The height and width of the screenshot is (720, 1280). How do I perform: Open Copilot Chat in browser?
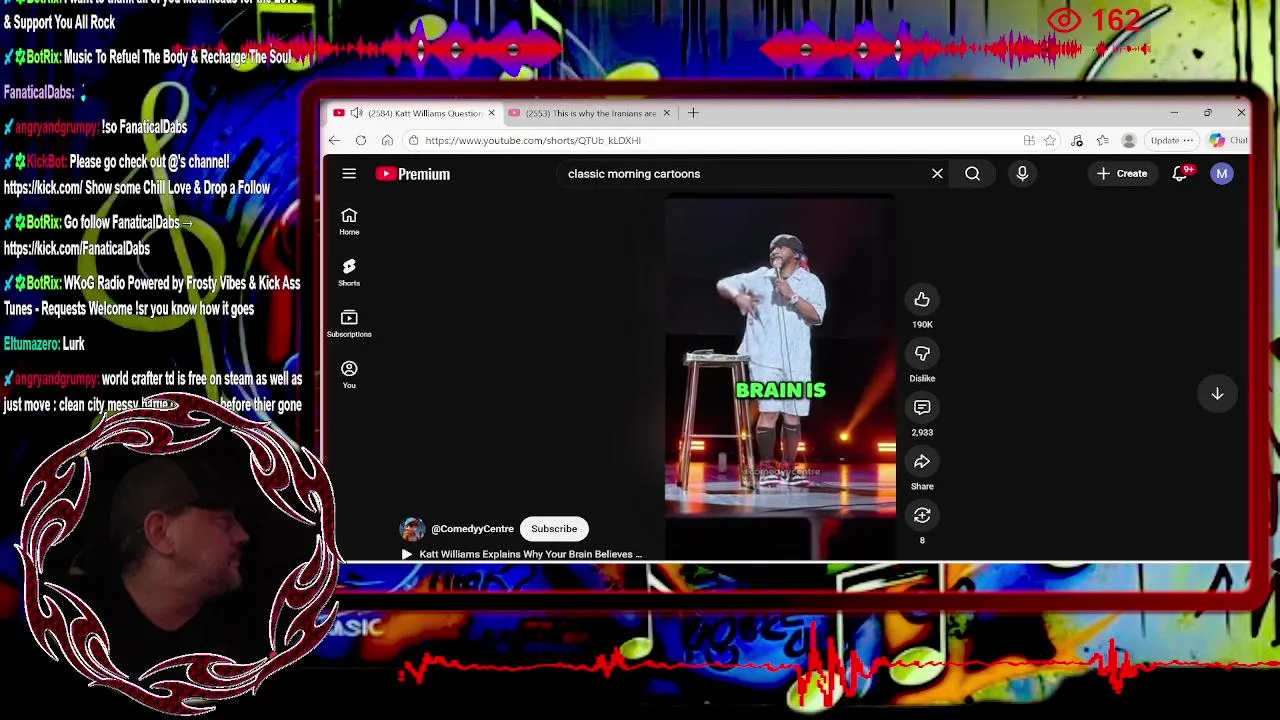point(1228,140)
